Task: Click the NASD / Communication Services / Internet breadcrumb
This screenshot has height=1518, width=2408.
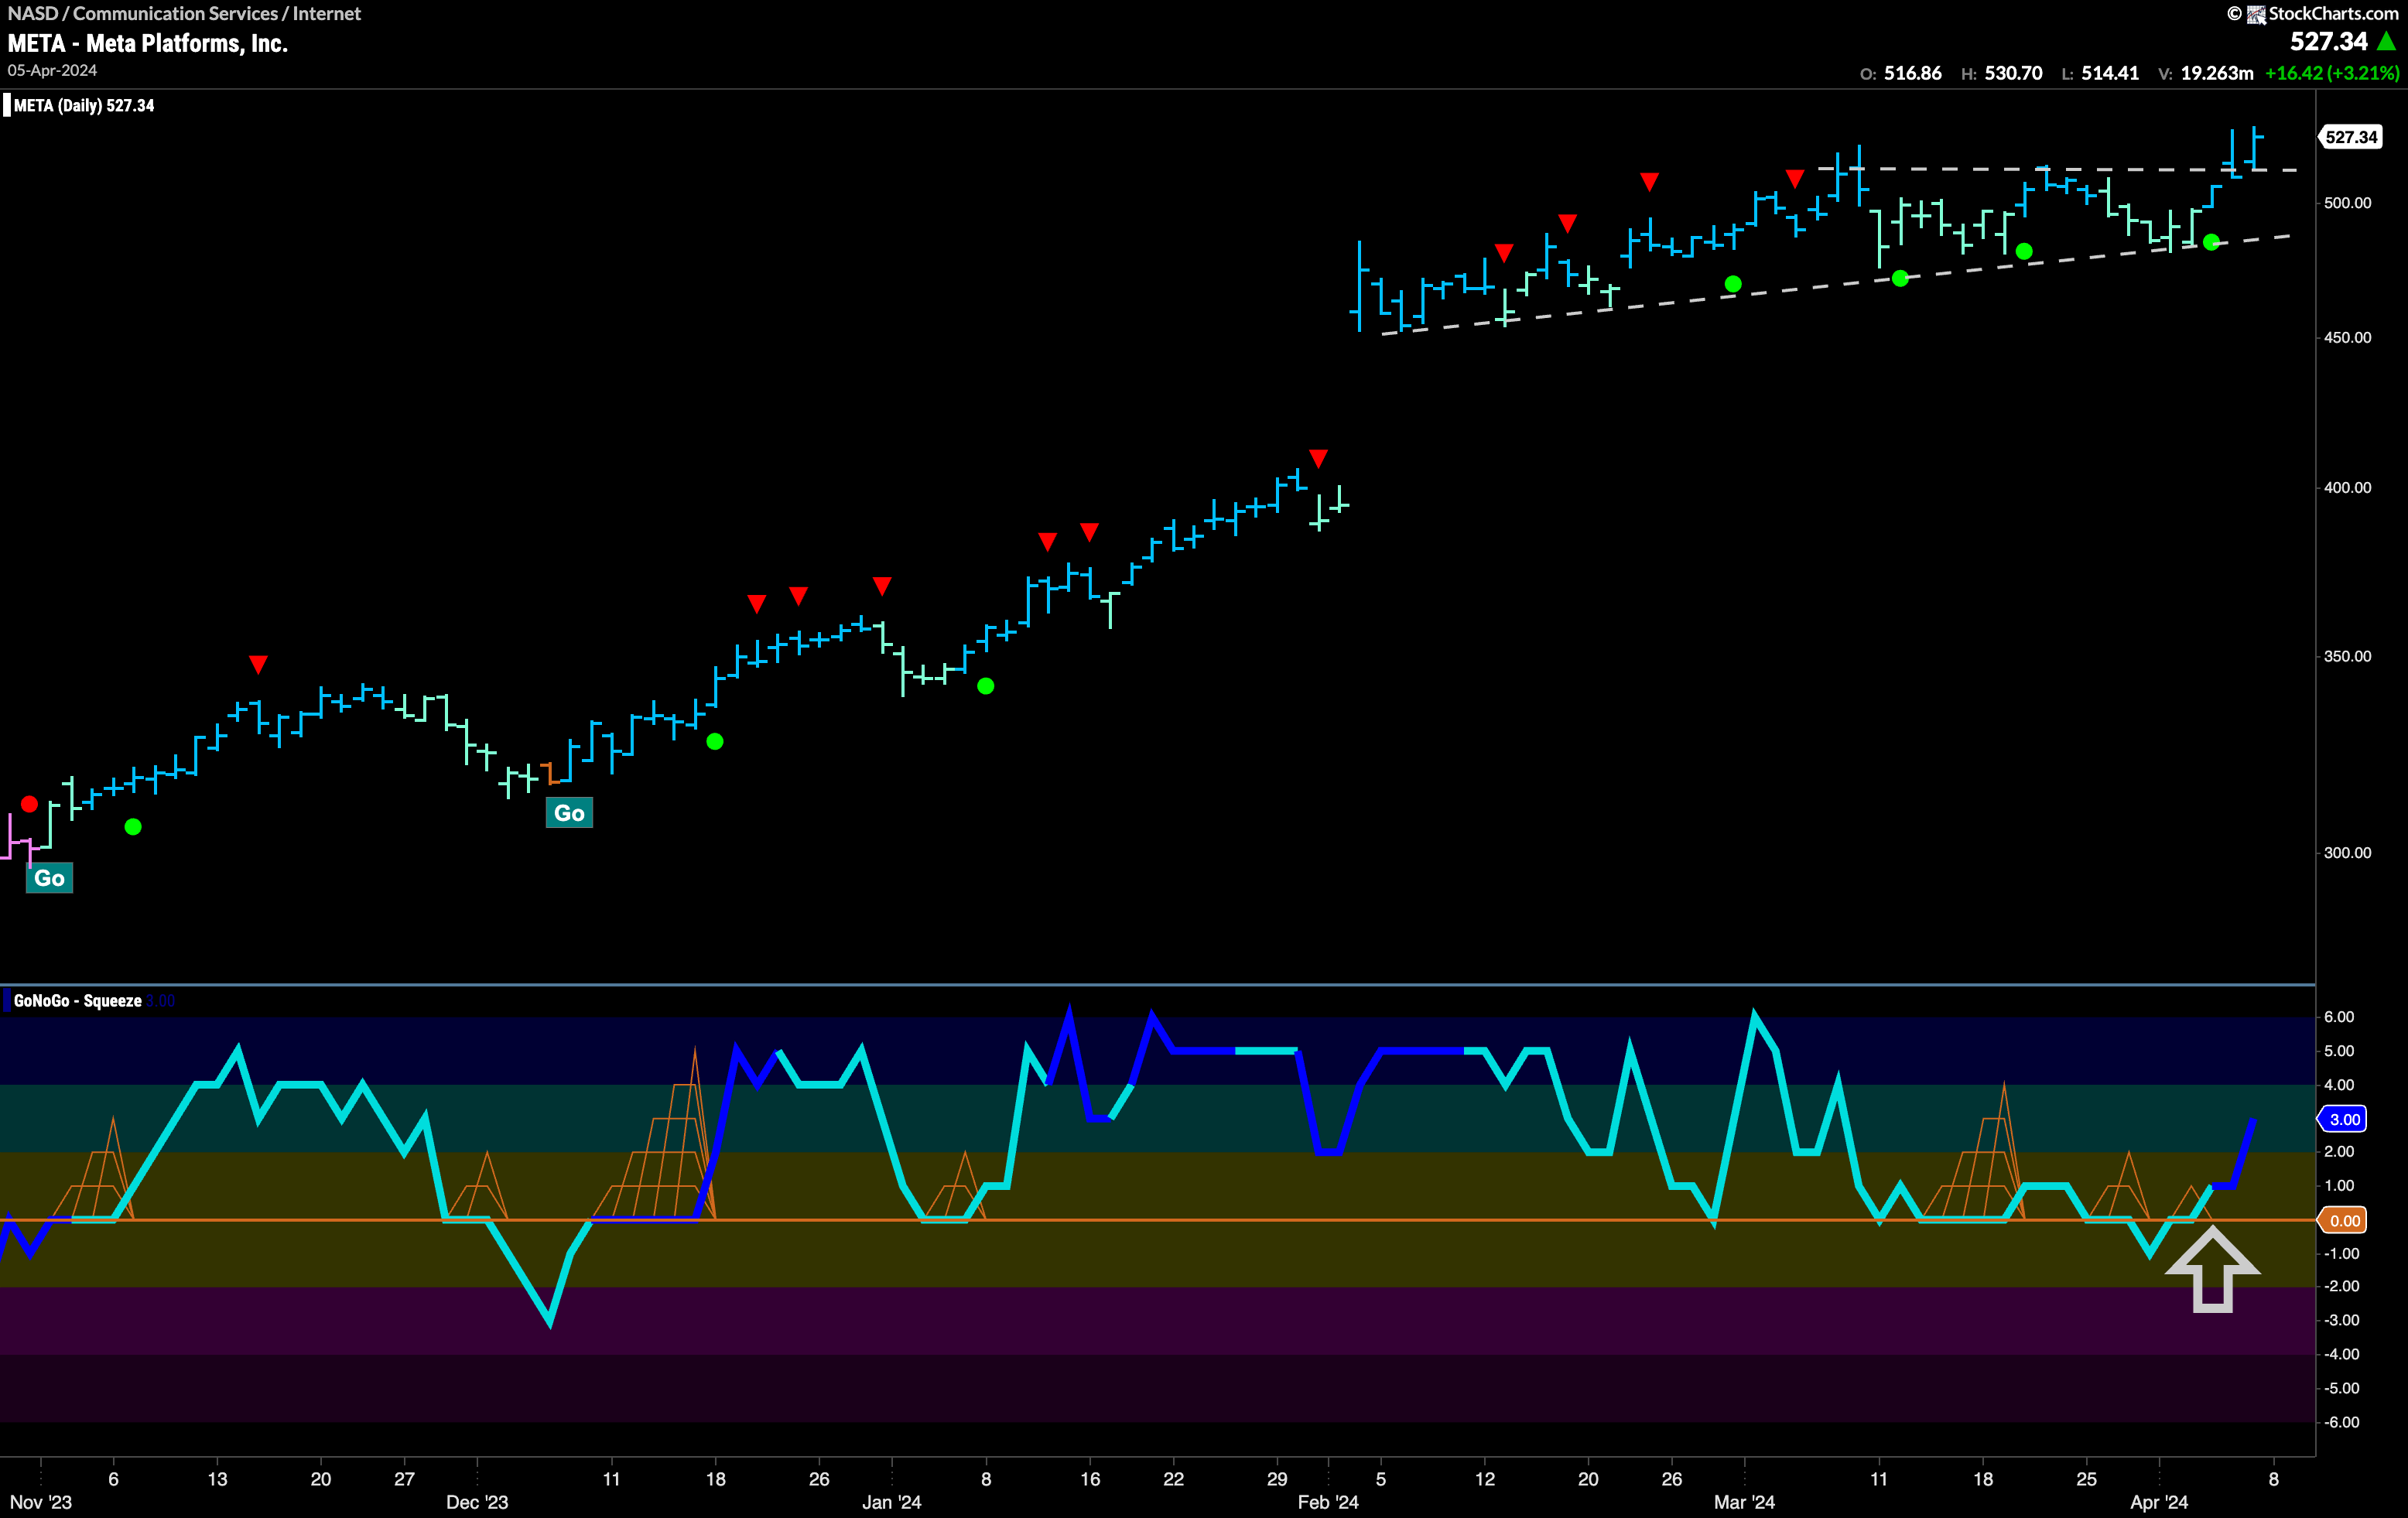Action: click(184, 14)
